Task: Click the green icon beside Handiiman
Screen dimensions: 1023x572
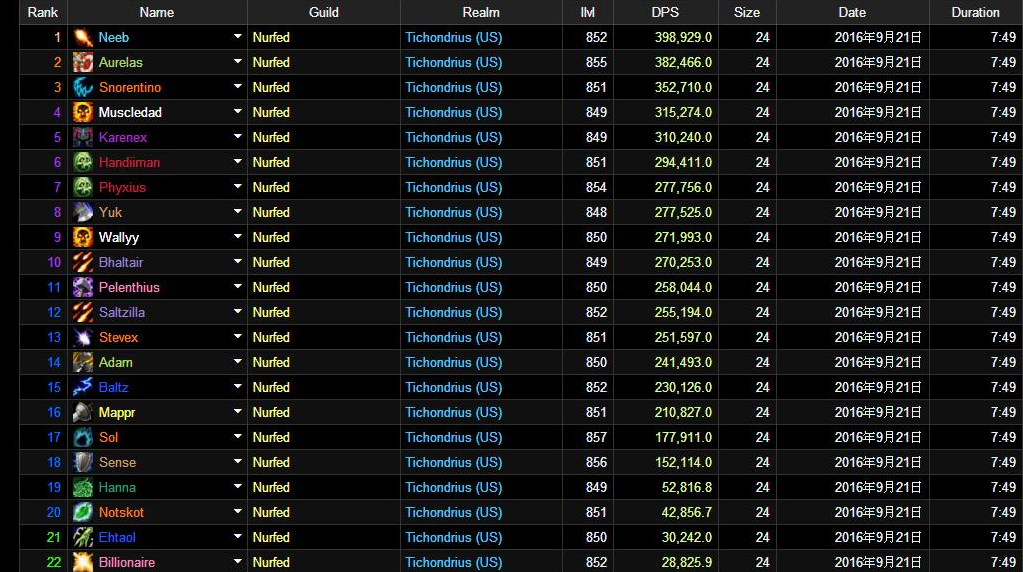Action: [83, 162]
